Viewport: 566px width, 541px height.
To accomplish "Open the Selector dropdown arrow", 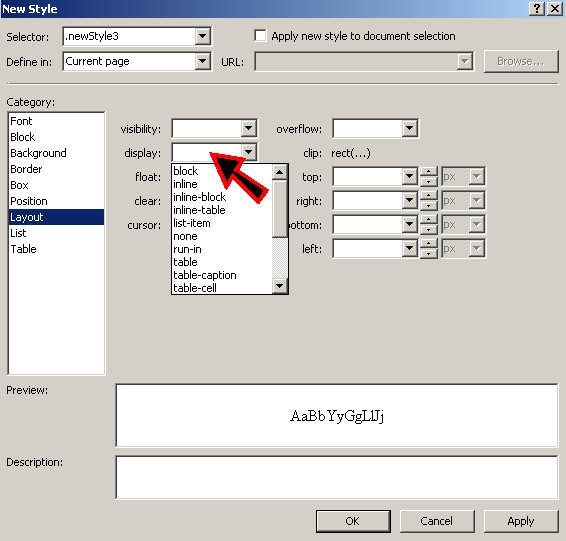I will click(x=203, y=36).
